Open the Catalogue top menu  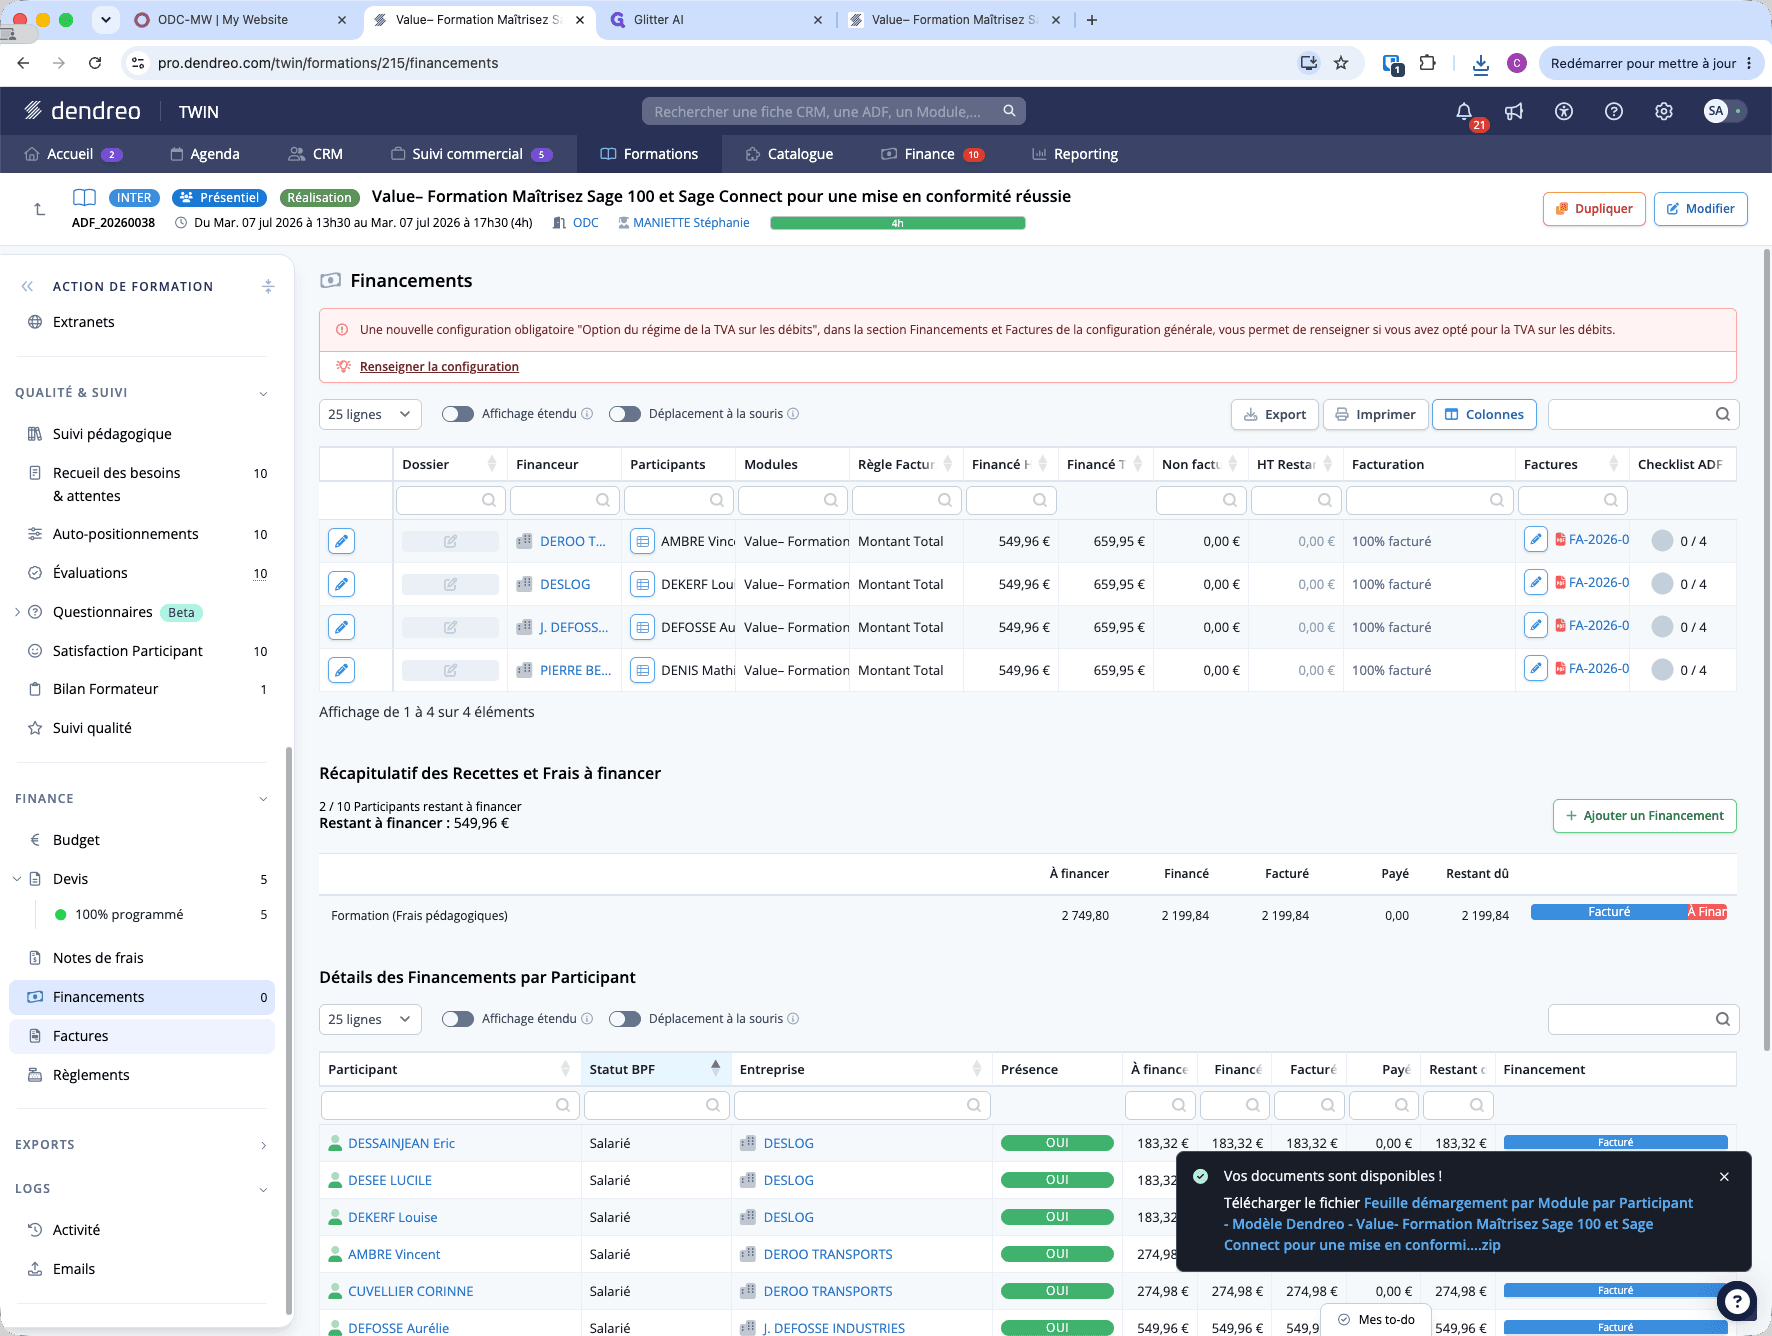(789, 154)
